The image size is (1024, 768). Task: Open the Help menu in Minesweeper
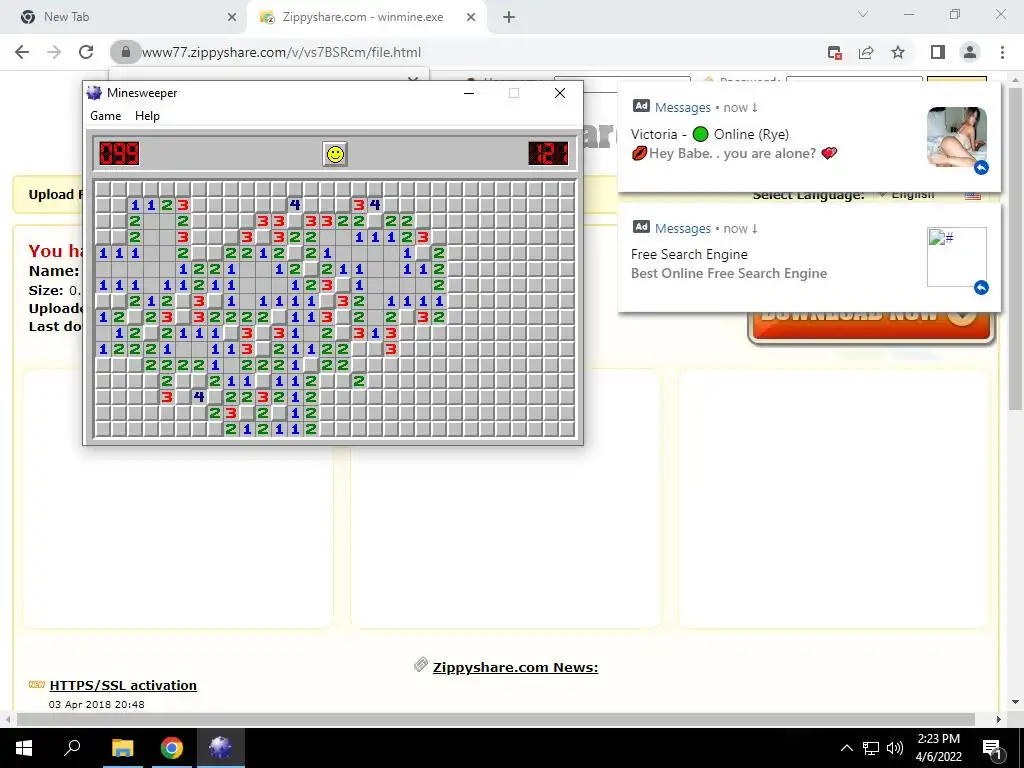coord(147,116)
